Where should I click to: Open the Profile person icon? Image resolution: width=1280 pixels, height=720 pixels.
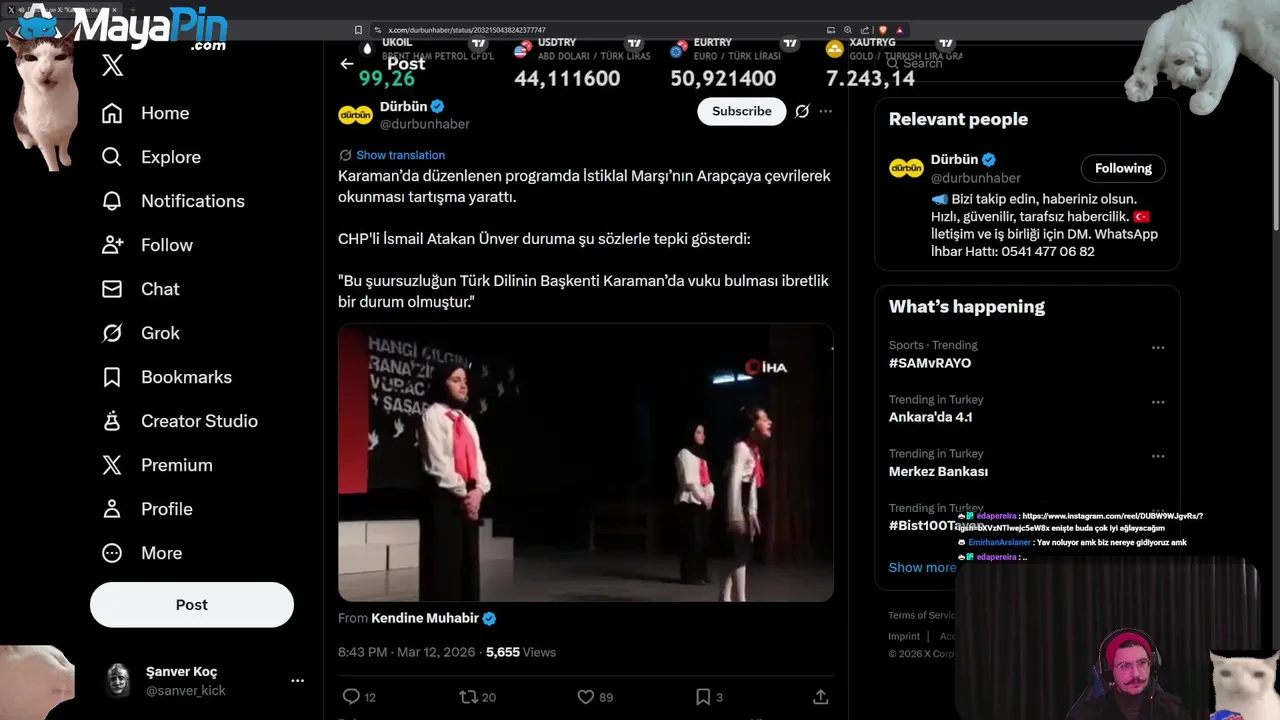(x=112, y=509)
